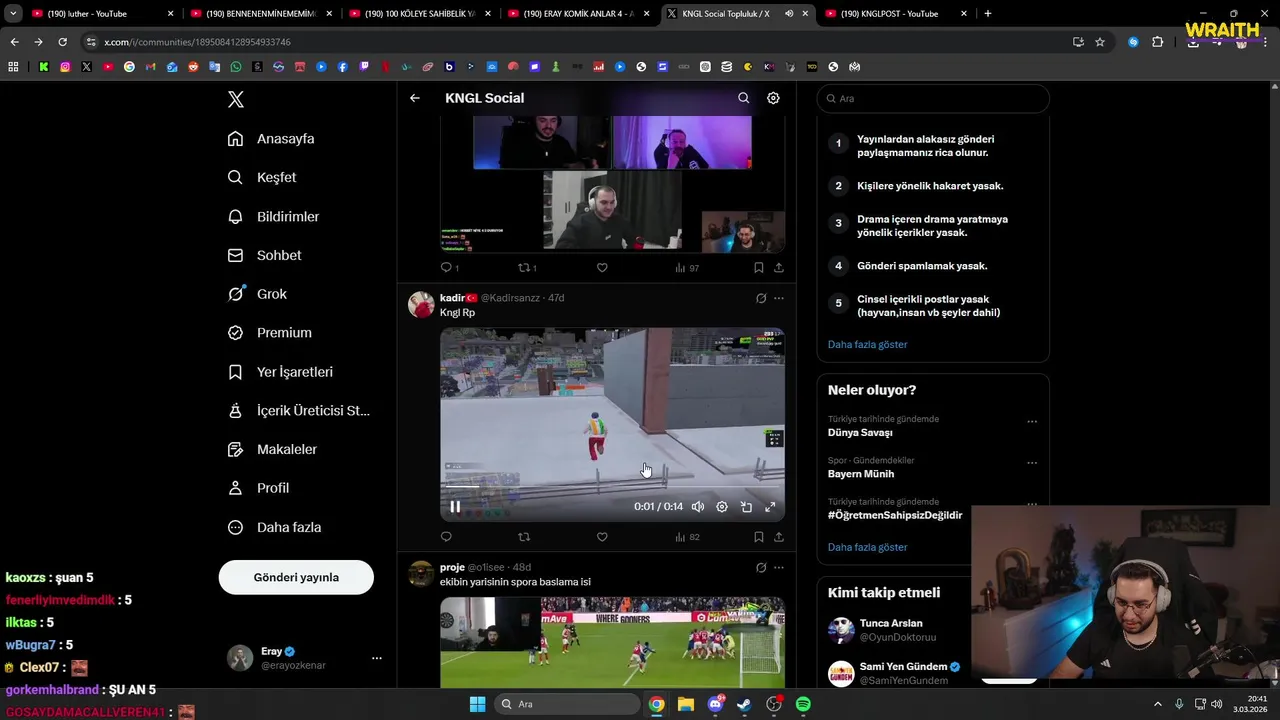Mute the KNGL Social tab audio
The height and width of the screenshot is (720, 1280).
[789, 14]
